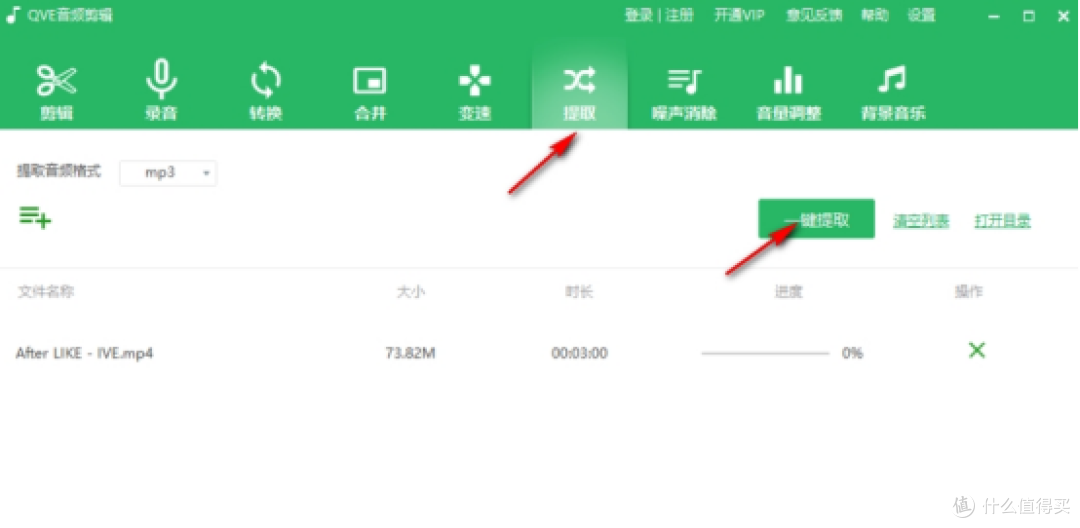Click the 00:03:00 duration value
Screen dimensions: 1080x528
[579, 353]
